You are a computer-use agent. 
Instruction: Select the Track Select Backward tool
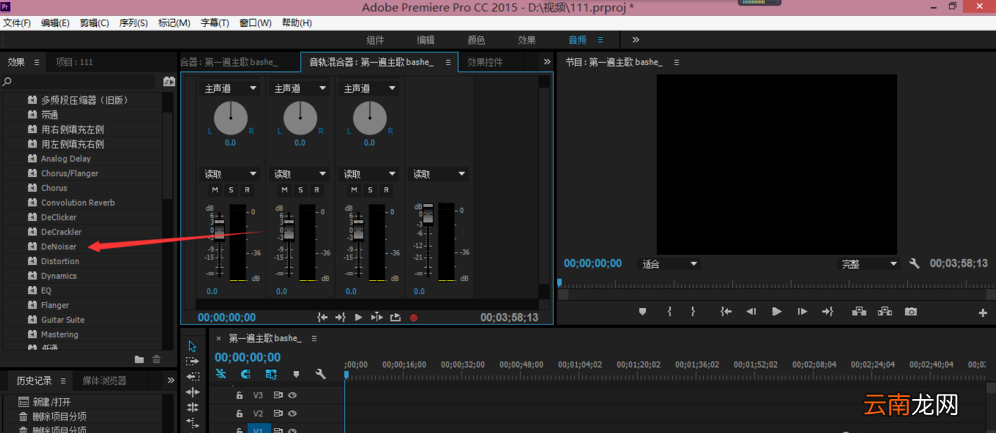[192, 376]
